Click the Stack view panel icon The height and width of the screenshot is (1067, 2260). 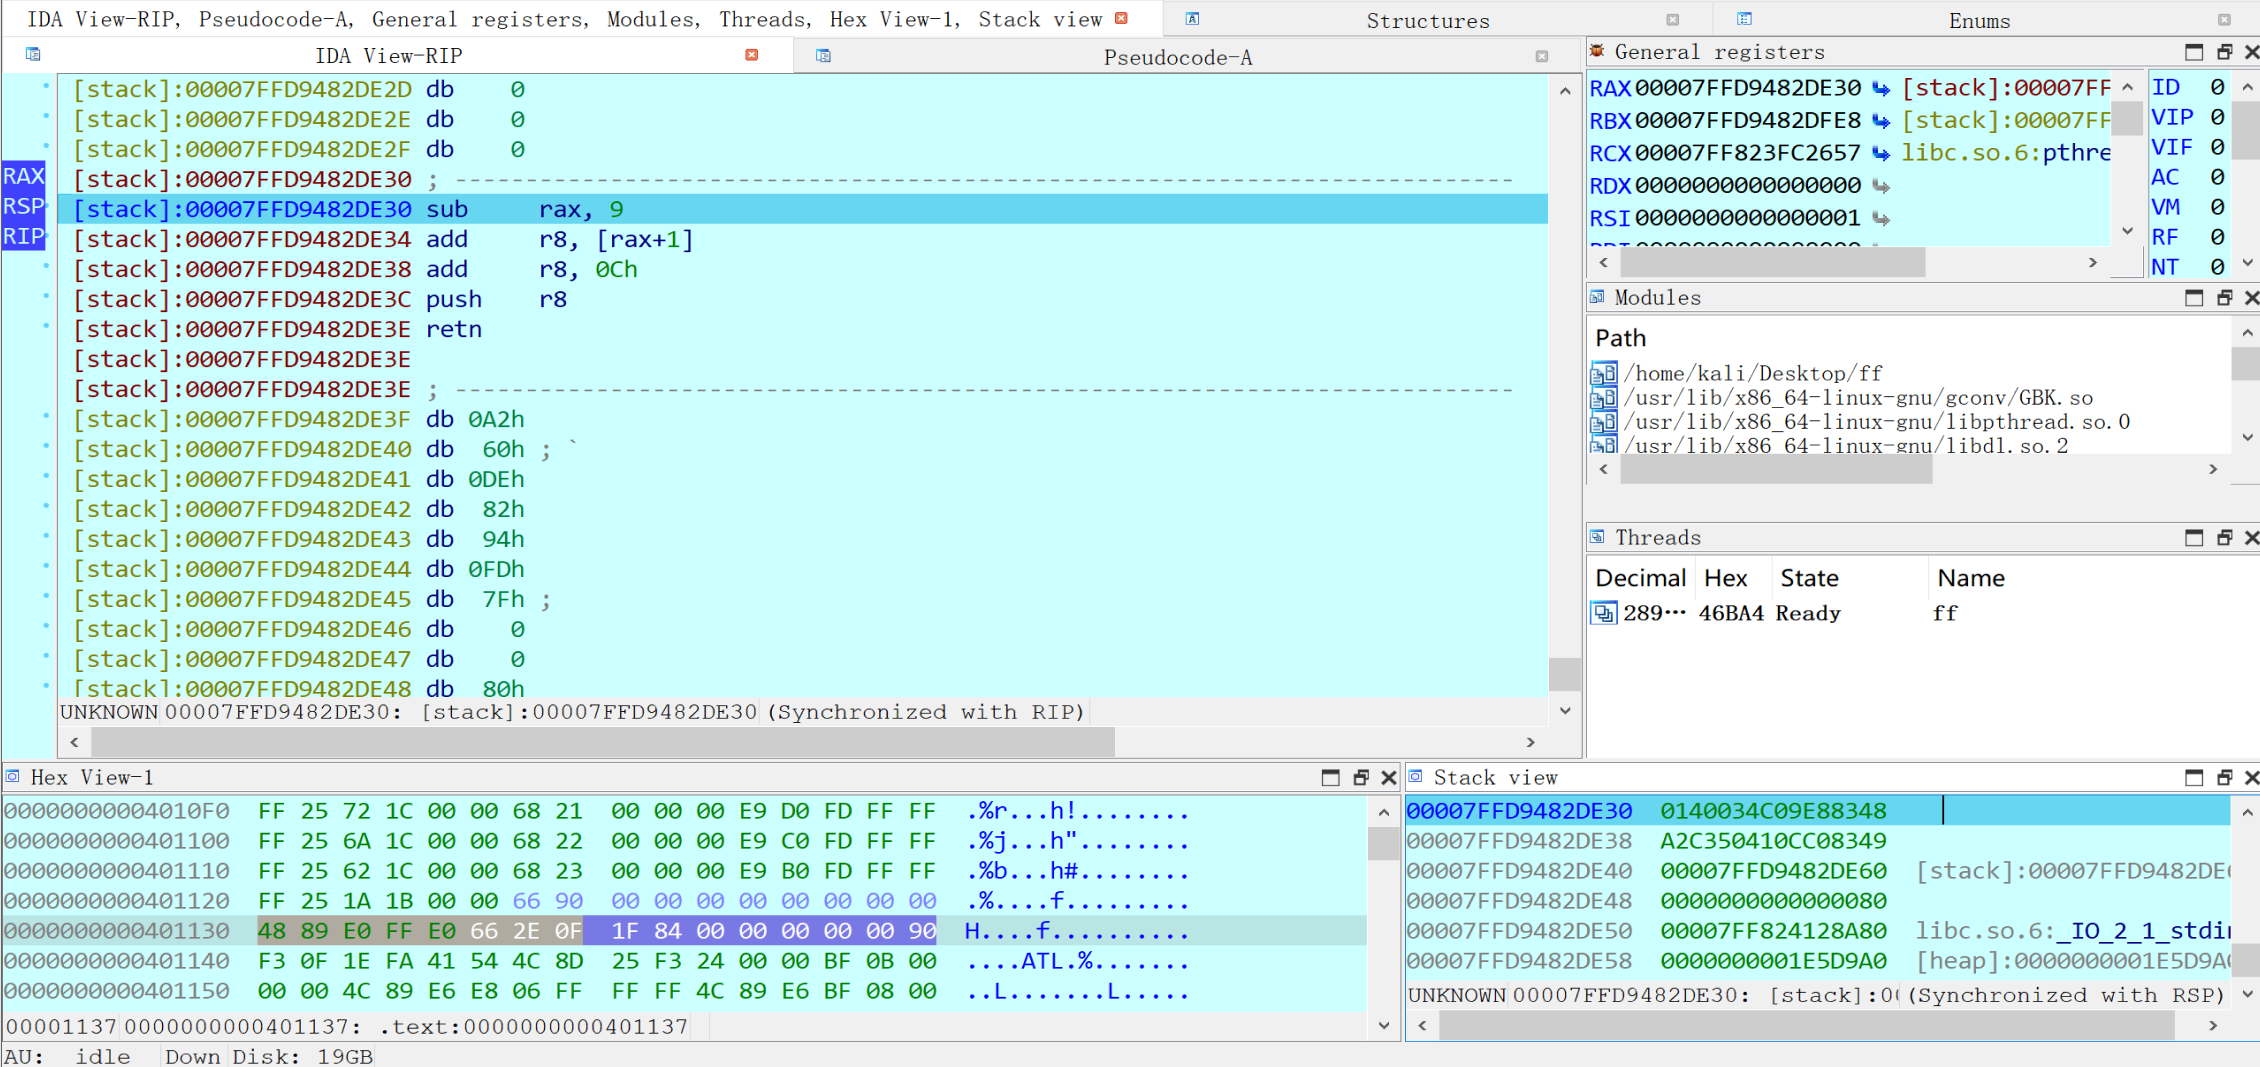1416,776
